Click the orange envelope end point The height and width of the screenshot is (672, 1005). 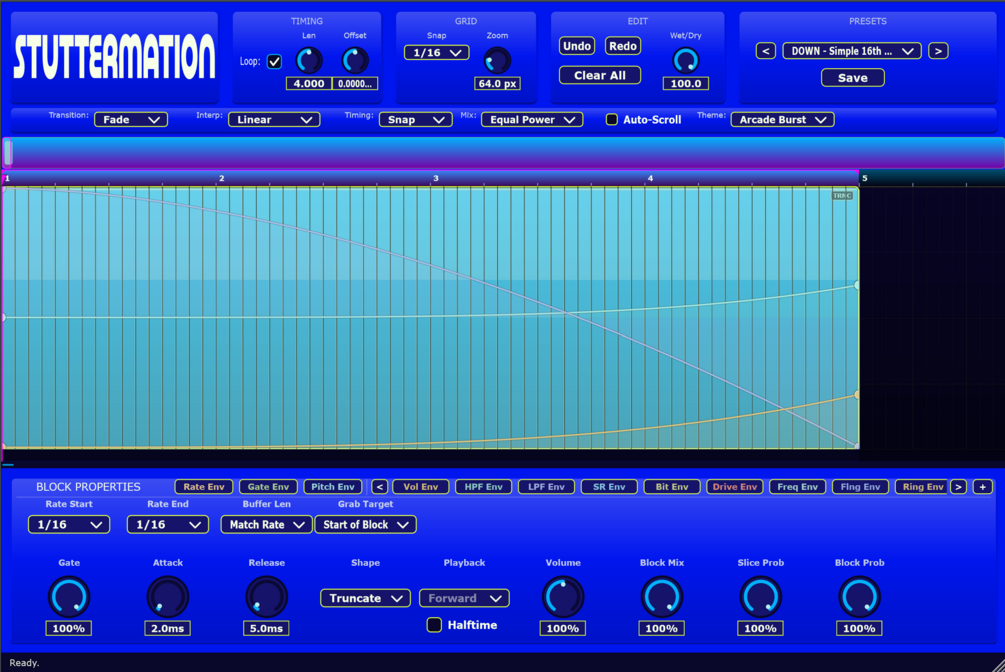click(x=857, y=395)
